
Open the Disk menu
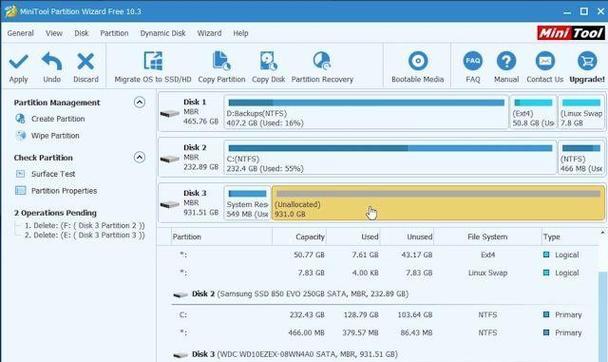(x=81, y=33)
